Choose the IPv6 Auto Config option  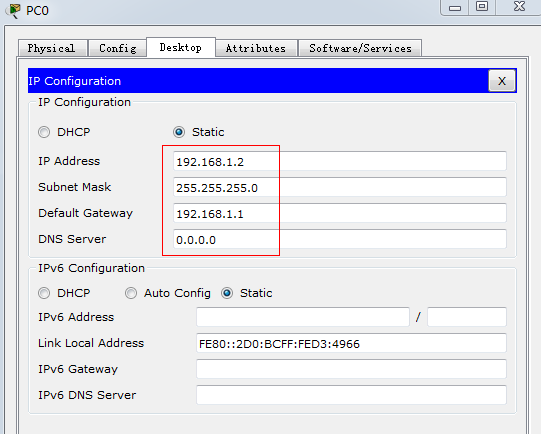tap(131, 293)
